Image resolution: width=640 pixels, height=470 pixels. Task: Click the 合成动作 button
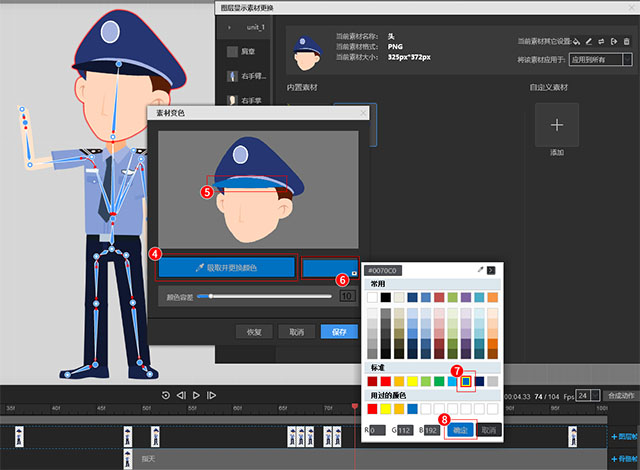[x=620, y=396]
